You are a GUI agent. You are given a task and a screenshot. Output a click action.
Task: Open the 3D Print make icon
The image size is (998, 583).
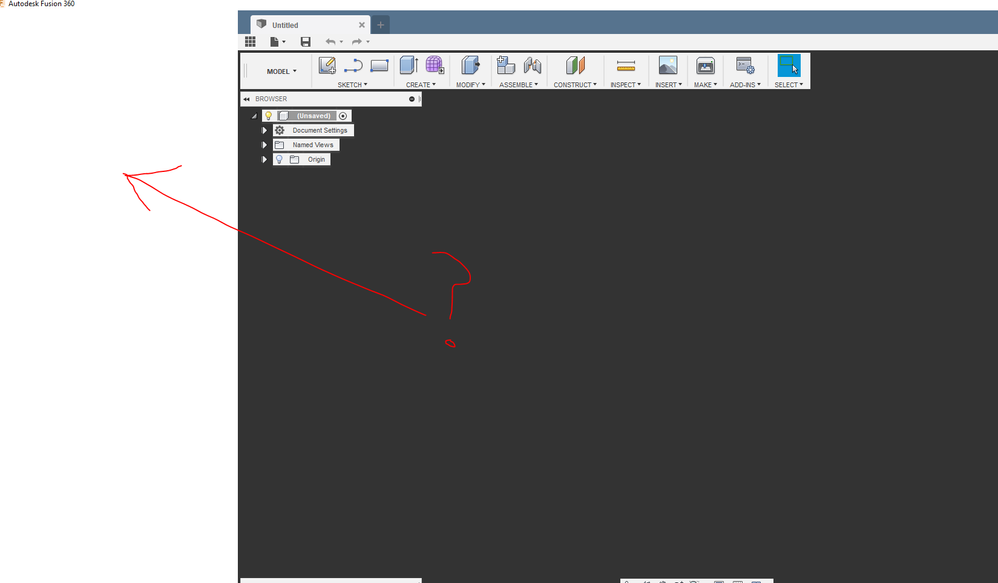click(705, 66)
